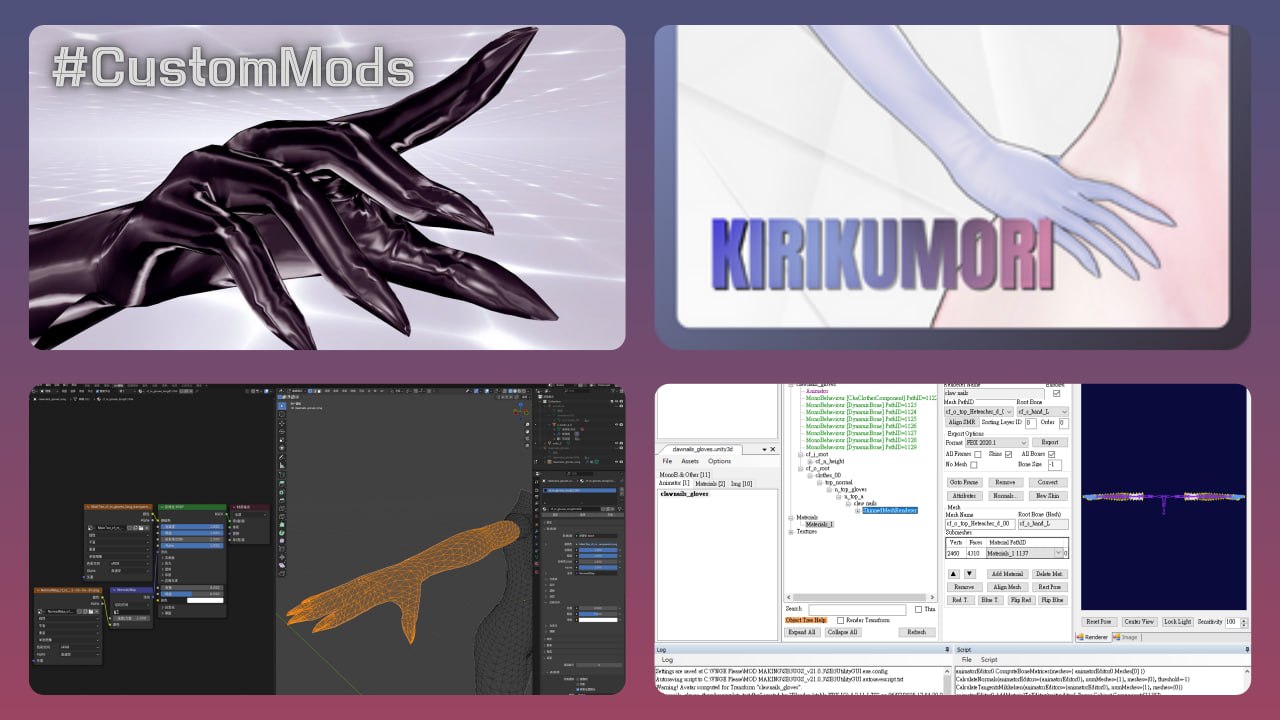Collapse the cf_o_root tree node

[x=800, y=468]
